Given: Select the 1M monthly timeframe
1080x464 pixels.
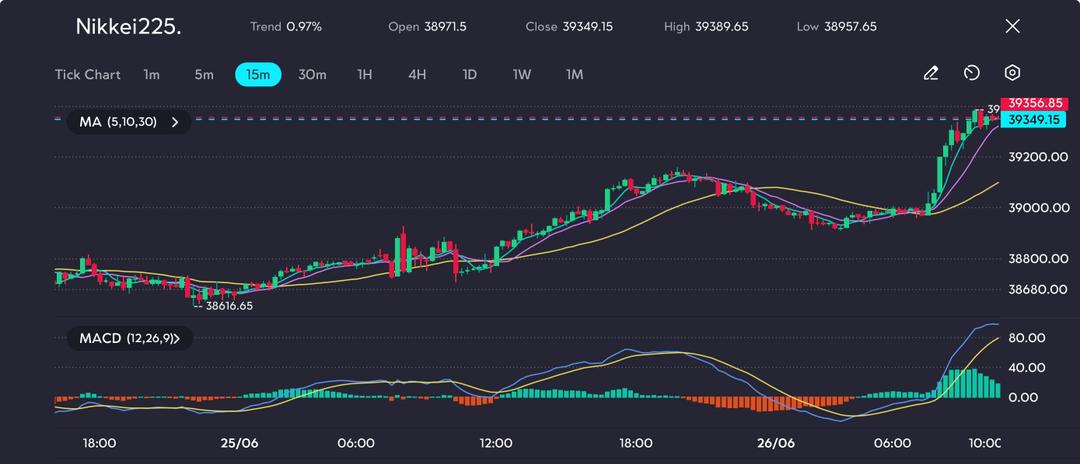Looking at the screenshot, I should [x=574, y=74].
